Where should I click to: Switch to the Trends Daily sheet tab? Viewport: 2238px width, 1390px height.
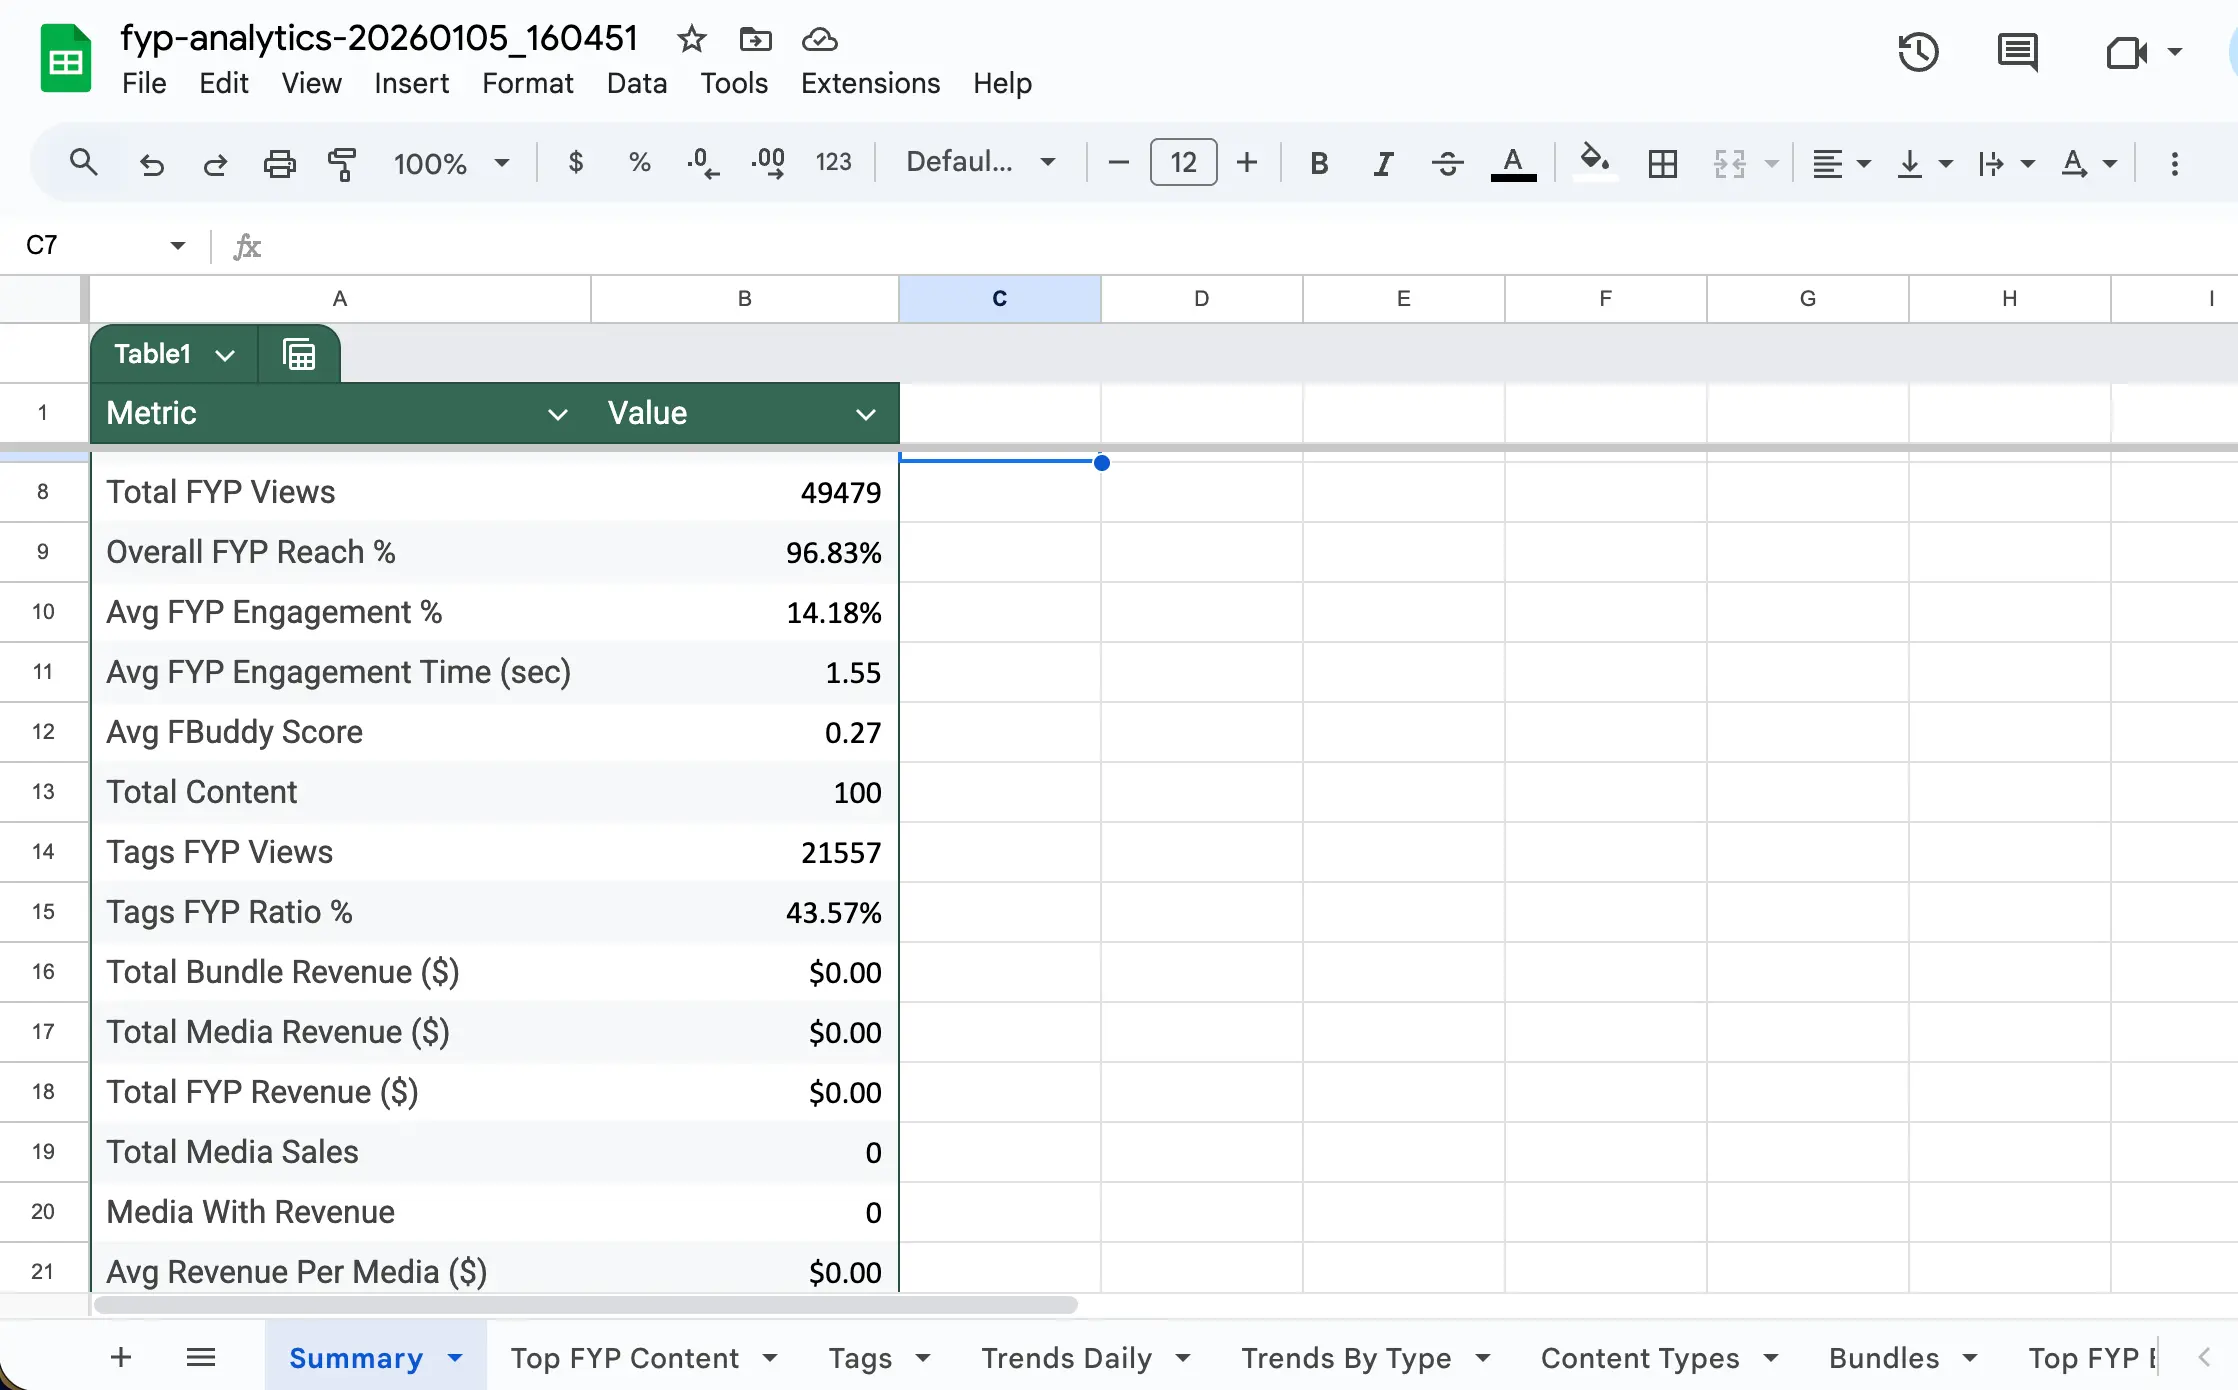pyautogui.click(x=1068, y=1357)
